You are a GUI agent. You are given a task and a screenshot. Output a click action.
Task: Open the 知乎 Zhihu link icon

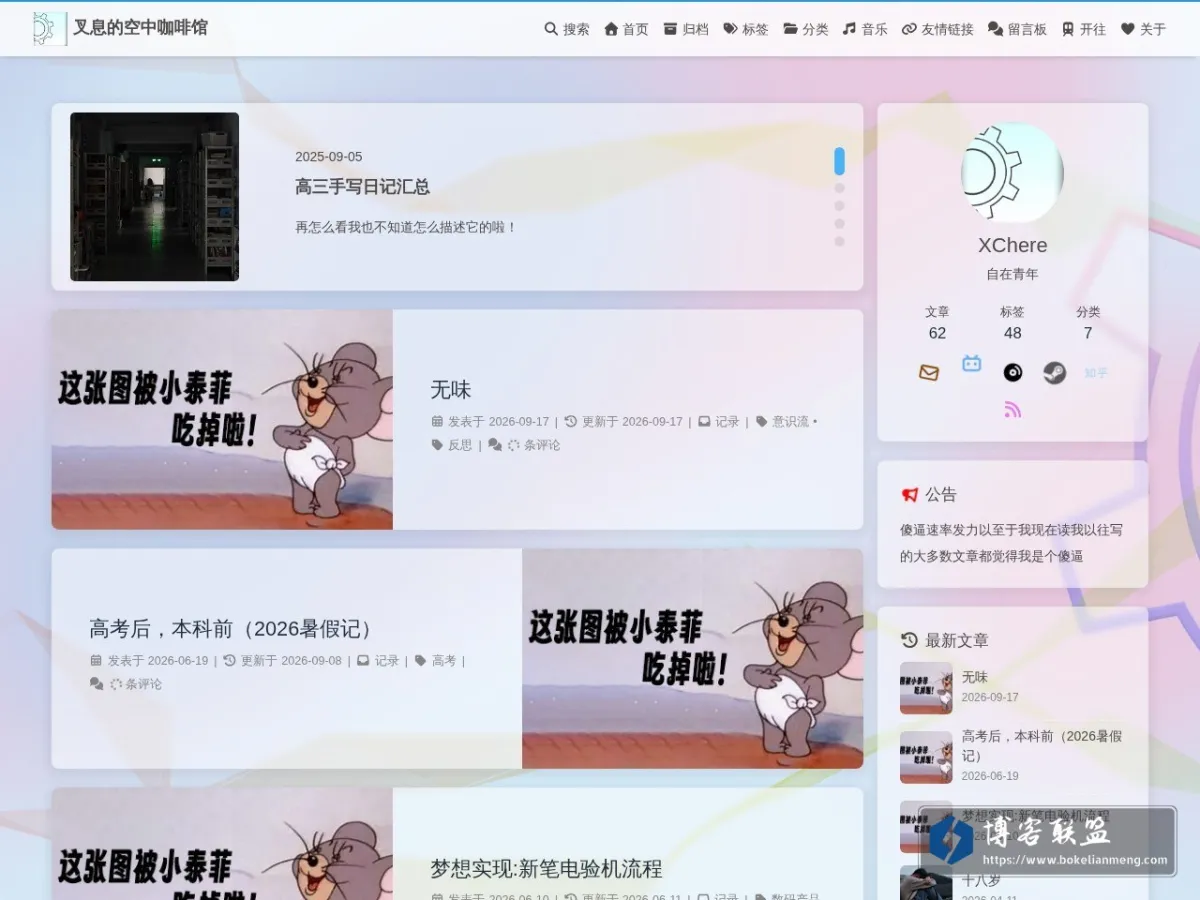pyautogui.click(x=1096, y=373)
